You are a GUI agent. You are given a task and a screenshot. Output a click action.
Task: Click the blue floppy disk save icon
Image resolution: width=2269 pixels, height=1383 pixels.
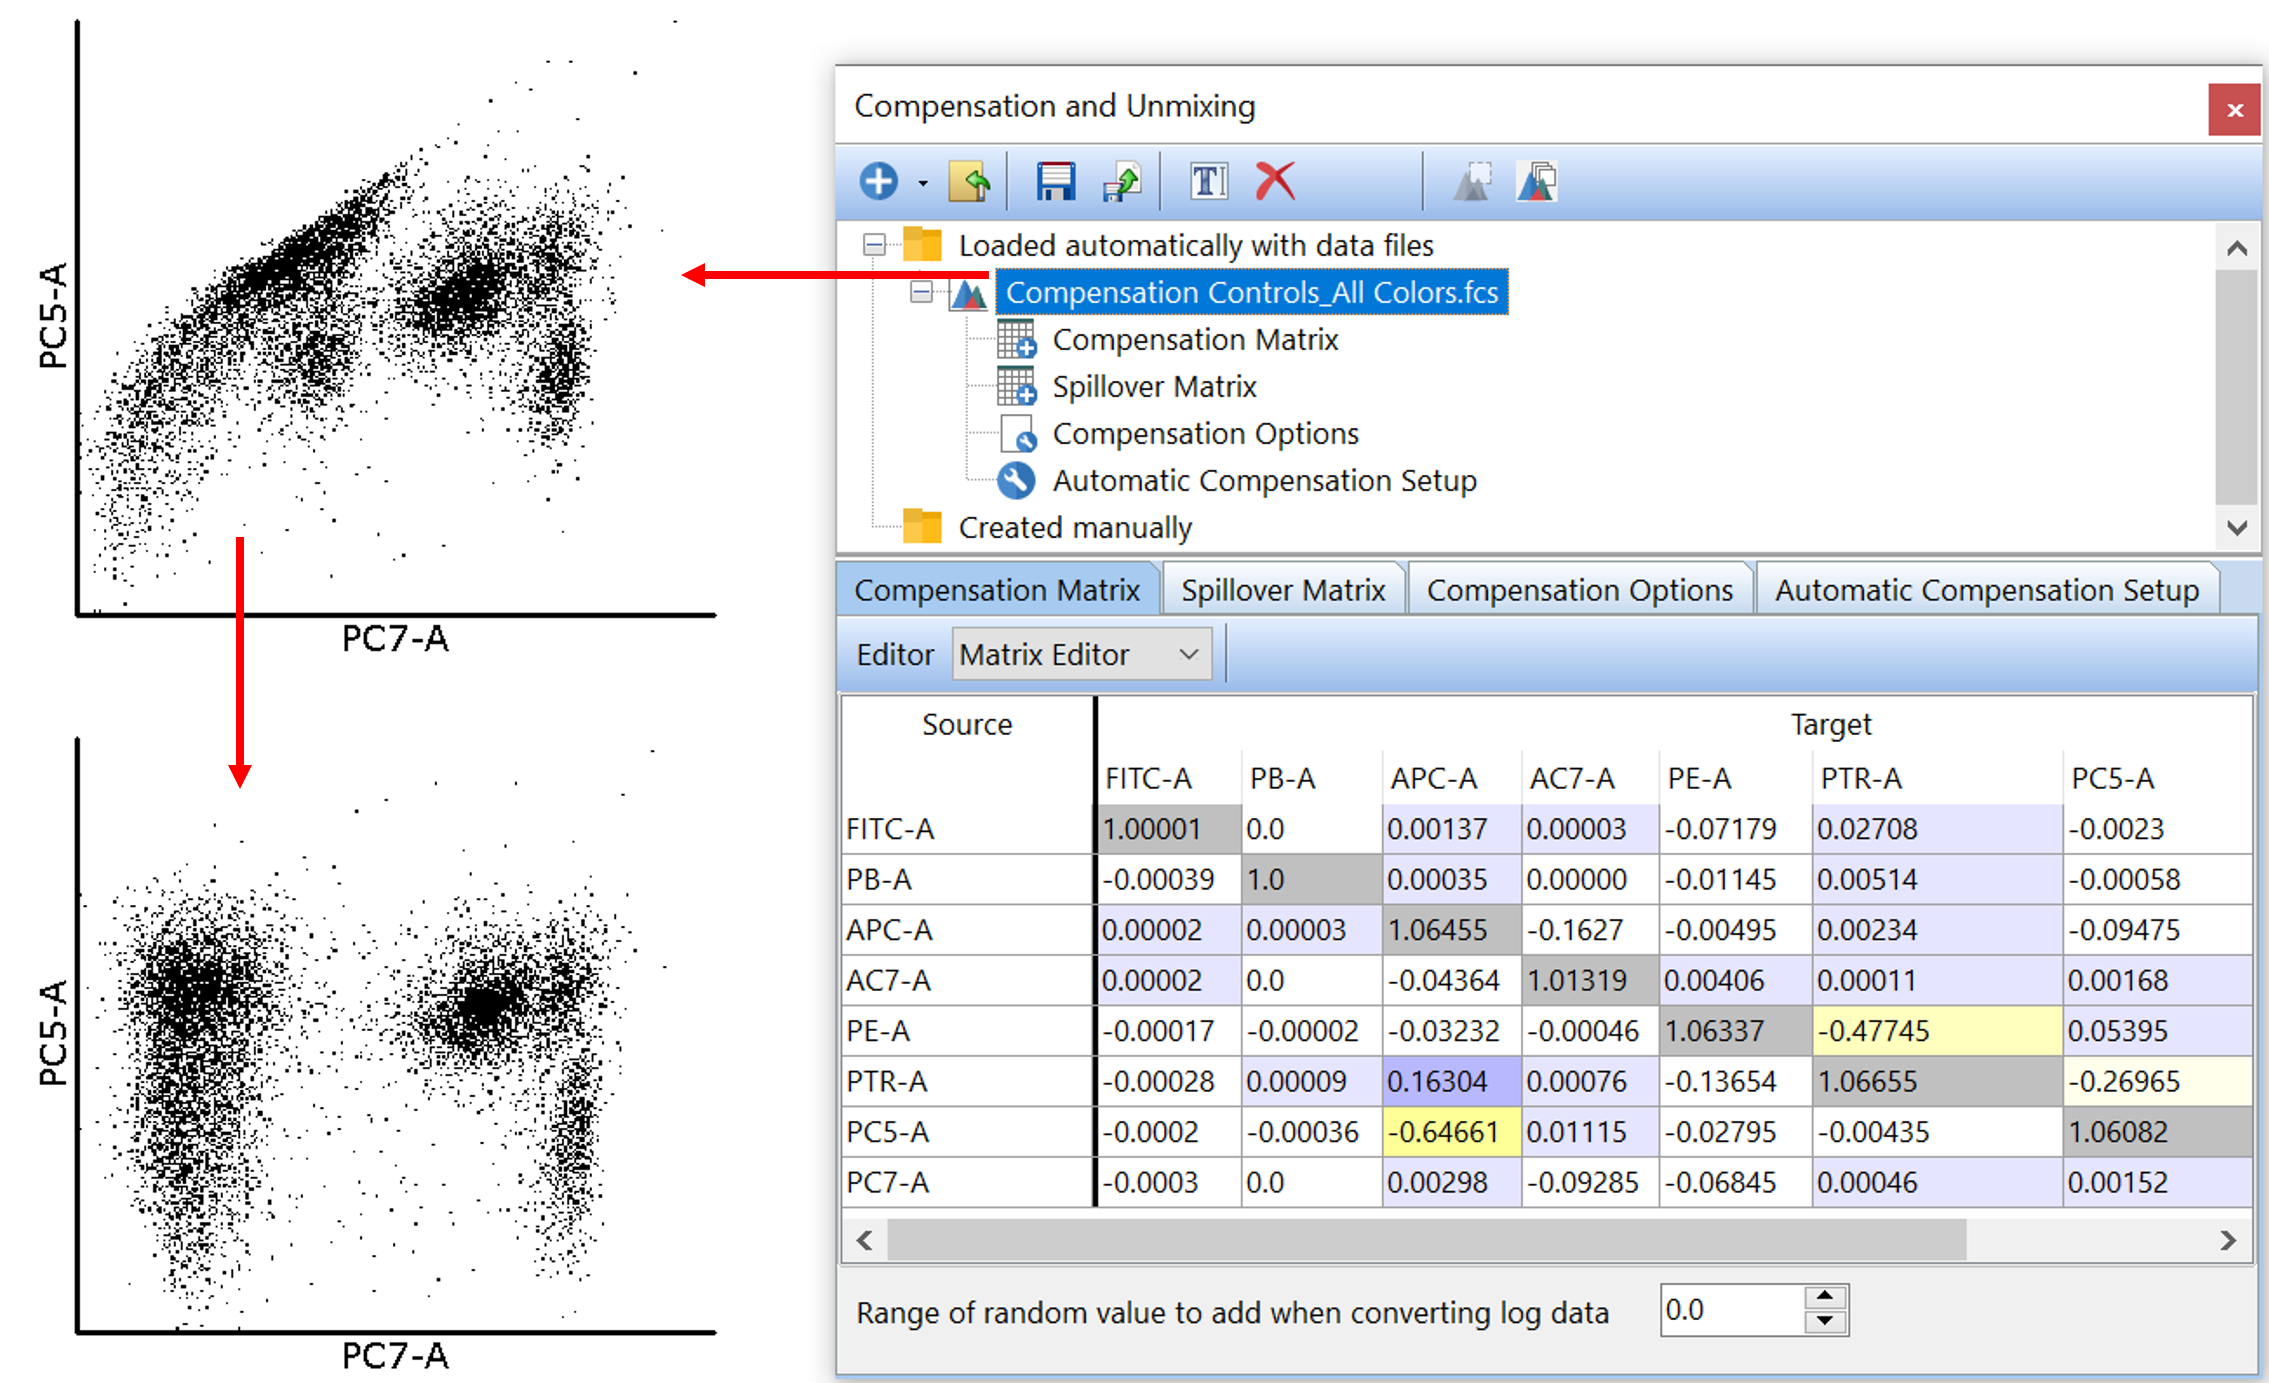(x=1054, y=181)
